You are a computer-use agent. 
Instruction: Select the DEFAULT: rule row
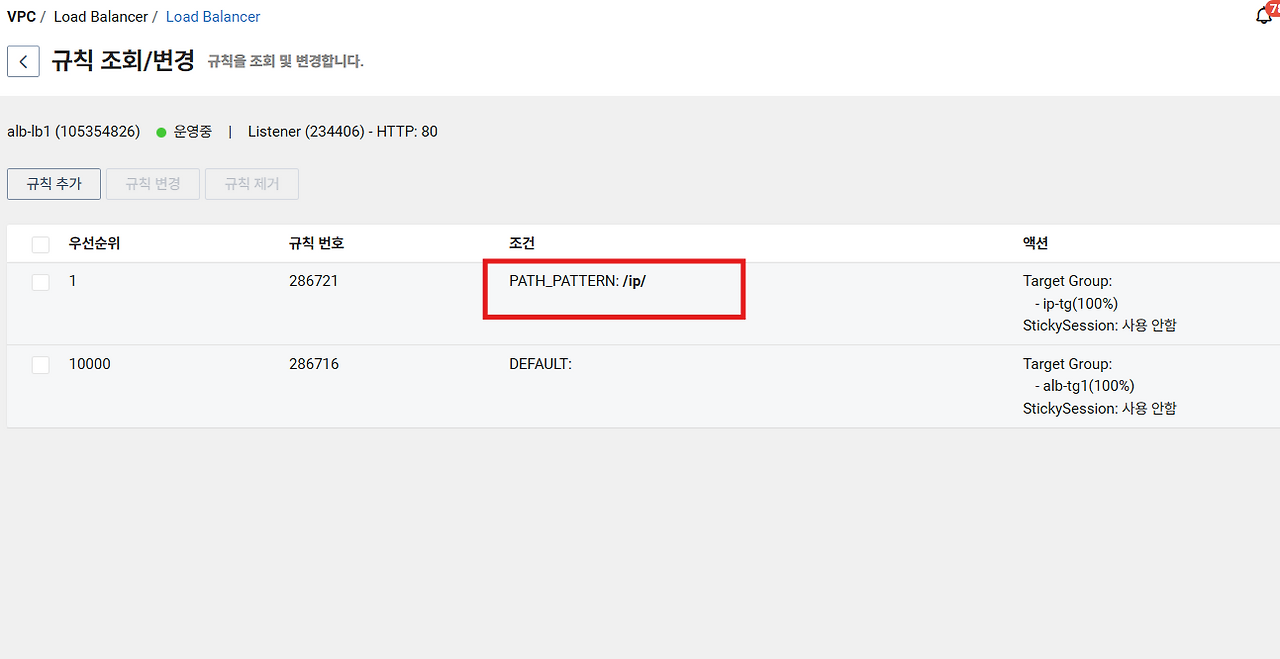[640, 386]
